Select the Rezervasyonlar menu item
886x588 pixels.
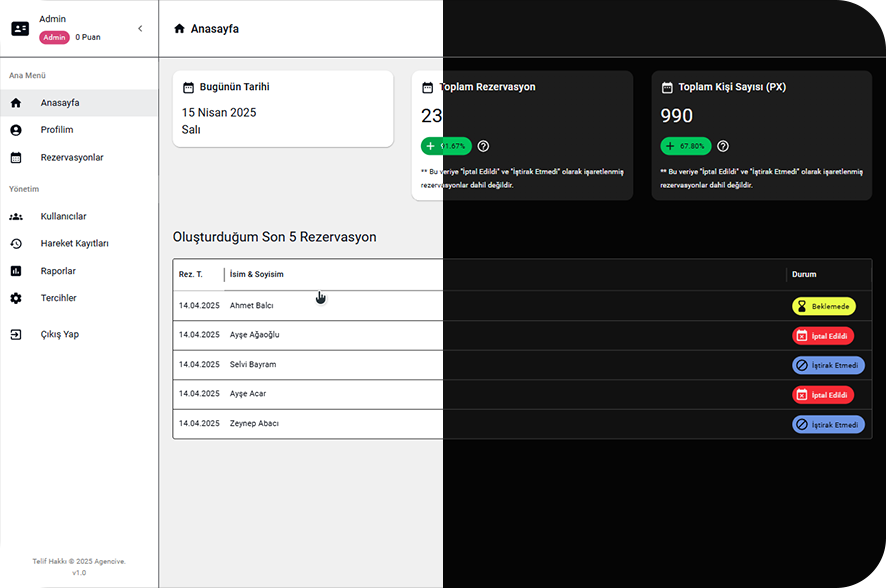[x=70, y=157]
